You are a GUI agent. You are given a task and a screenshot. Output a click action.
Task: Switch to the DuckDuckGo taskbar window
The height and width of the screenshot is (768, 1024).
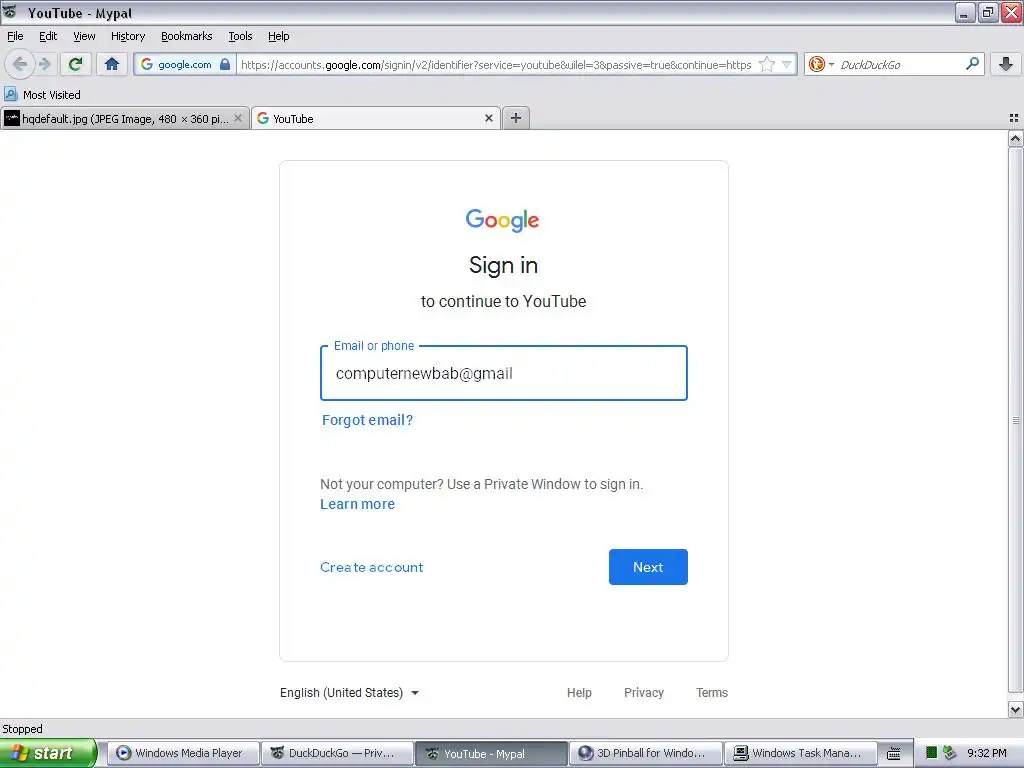[x=337, y=753]
